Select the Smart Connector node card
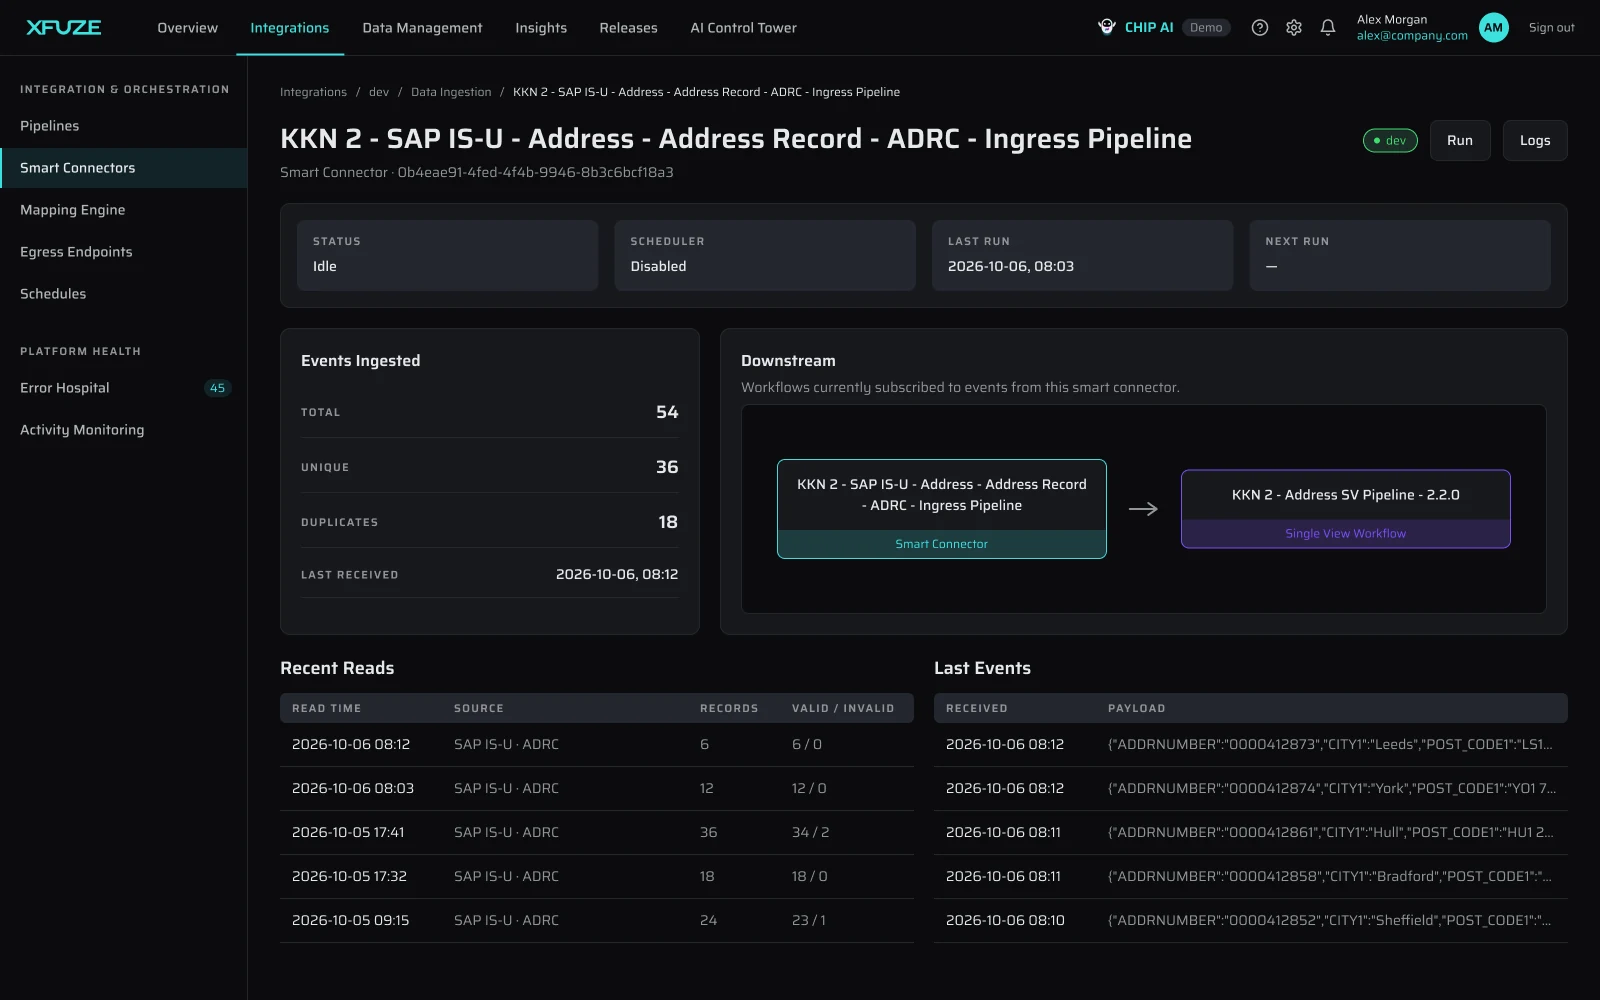This screenshot has height=1000, width=1600. (942, 509)
